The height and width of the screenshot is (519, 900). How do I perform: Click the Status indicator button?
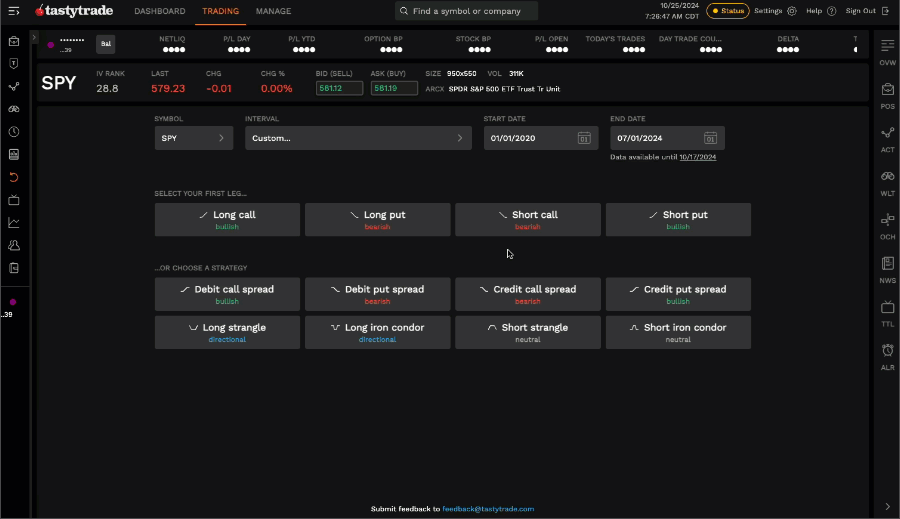tap(727, 11)
